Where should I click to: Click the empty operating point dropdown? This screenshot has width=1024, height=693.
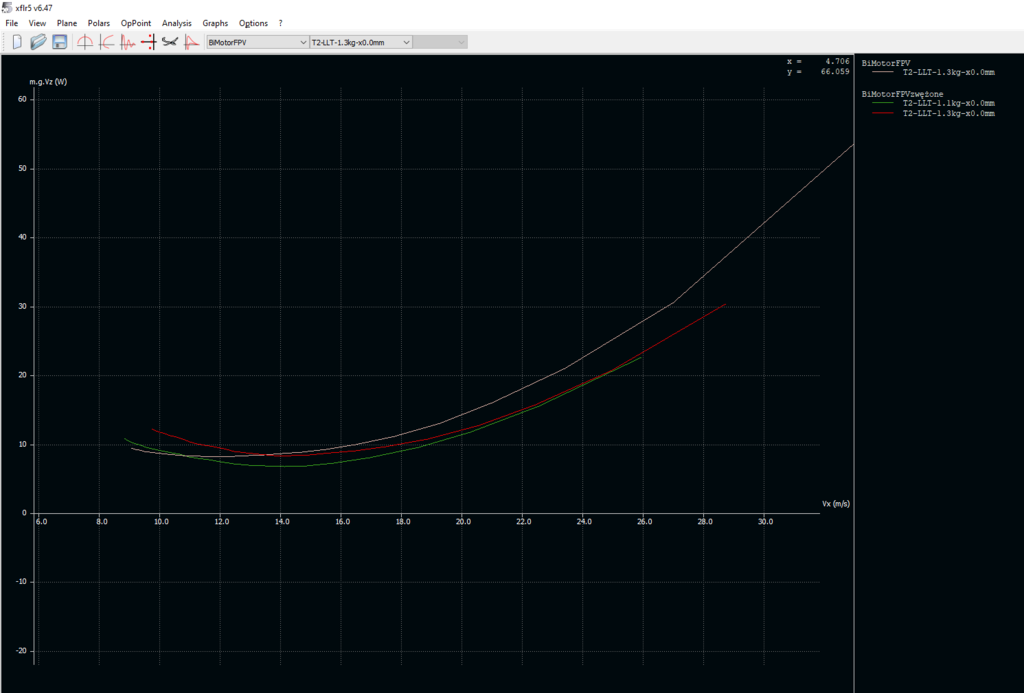pyautogui.click(x=441, y=42)
